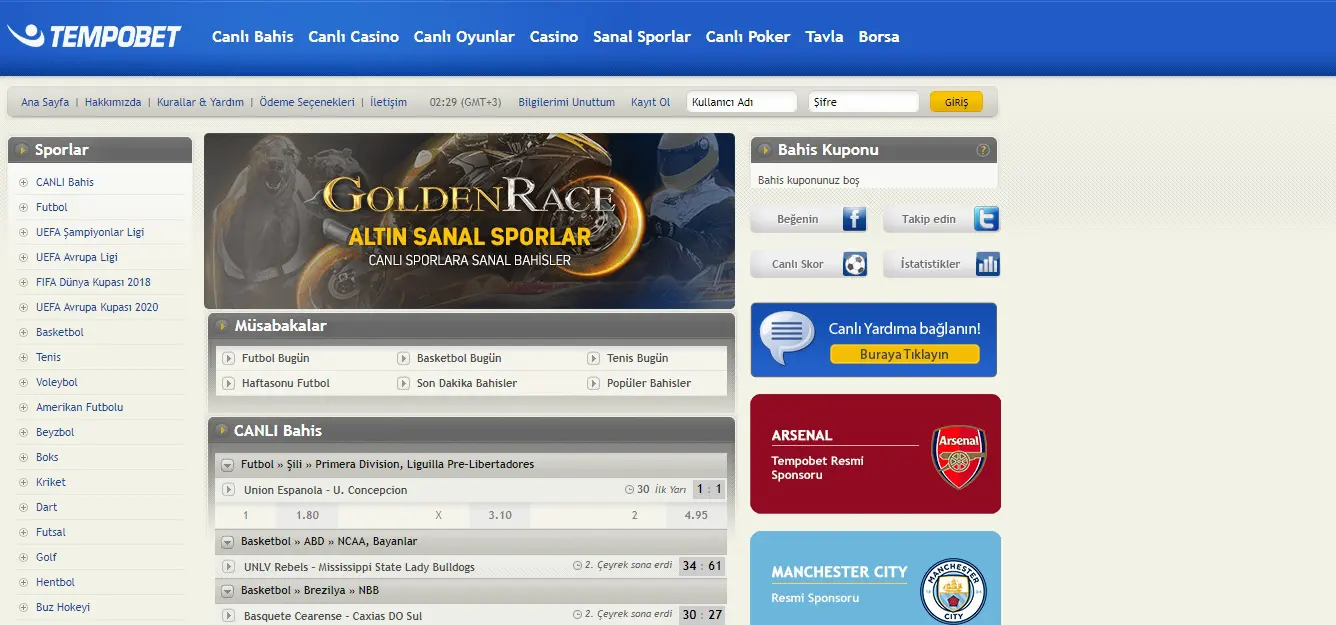Select Canlı Oyunlar from the top navigation
This screenshot has width=1336, height=625.
pos(464,37)
